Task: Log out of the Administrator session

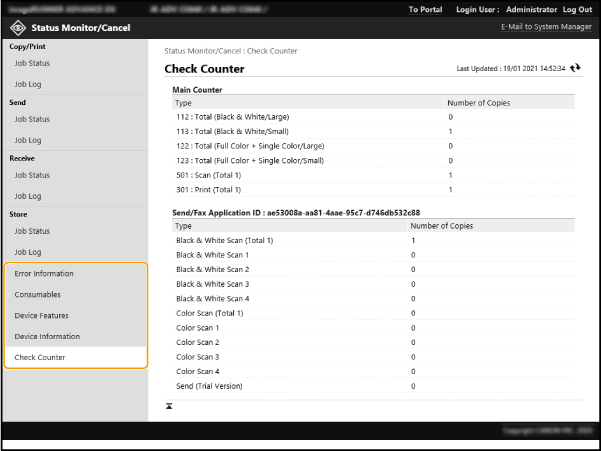Action: point(576,9)
